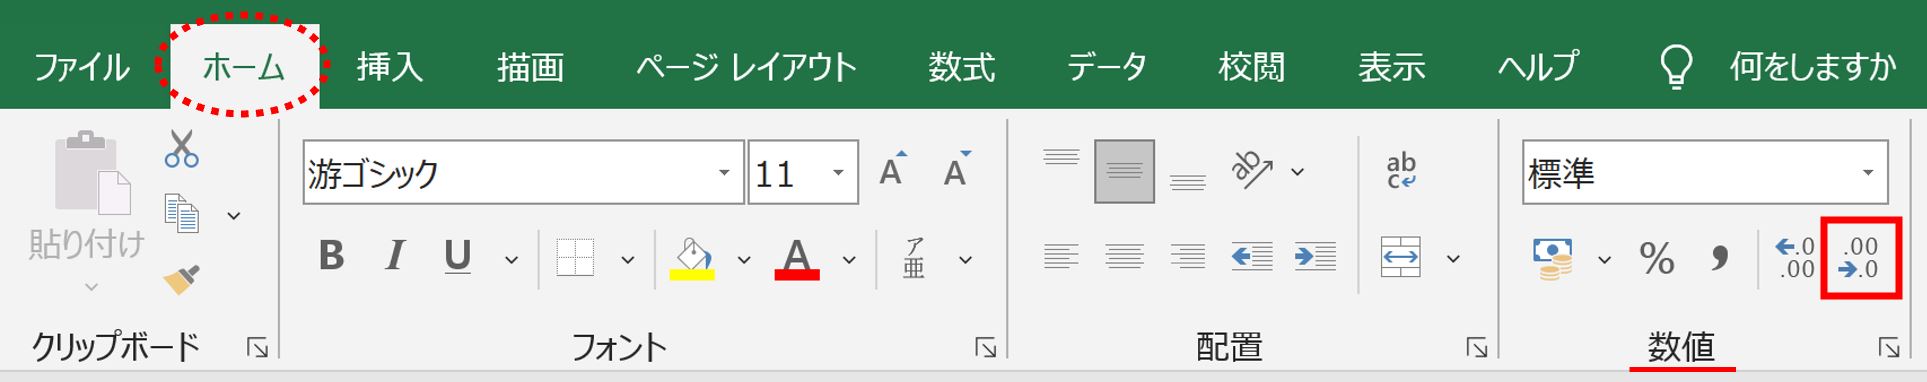Open the 表示 tab
The height and width of the screenshot is (382, 1927).
pos(1391,67)
